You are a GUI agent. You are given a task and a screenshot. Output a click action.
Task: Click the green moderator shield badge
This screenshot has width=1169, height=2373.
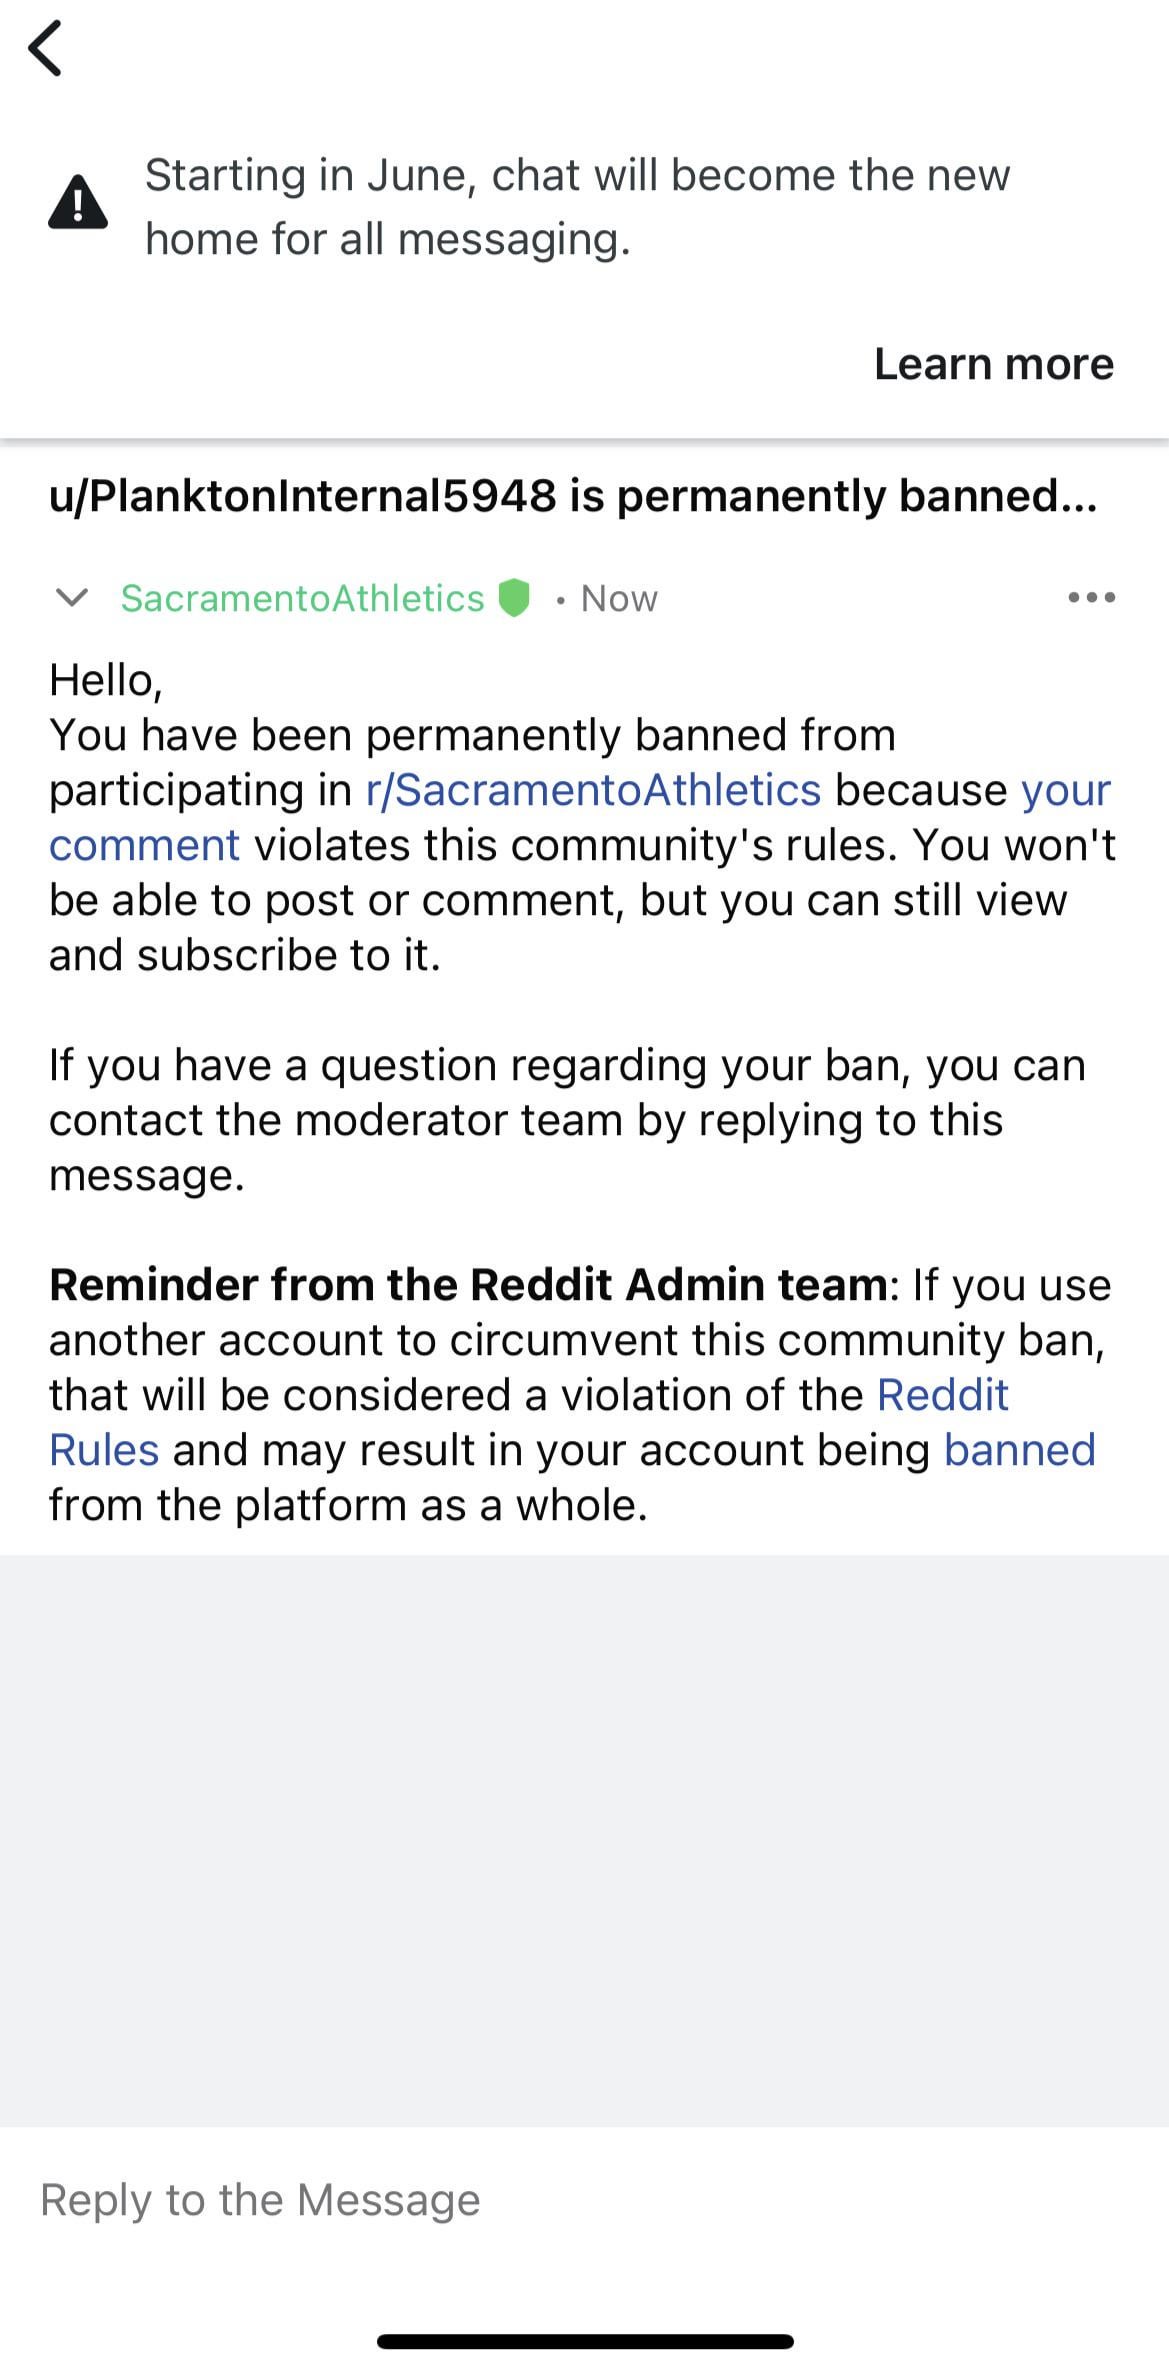pos(514,598)
